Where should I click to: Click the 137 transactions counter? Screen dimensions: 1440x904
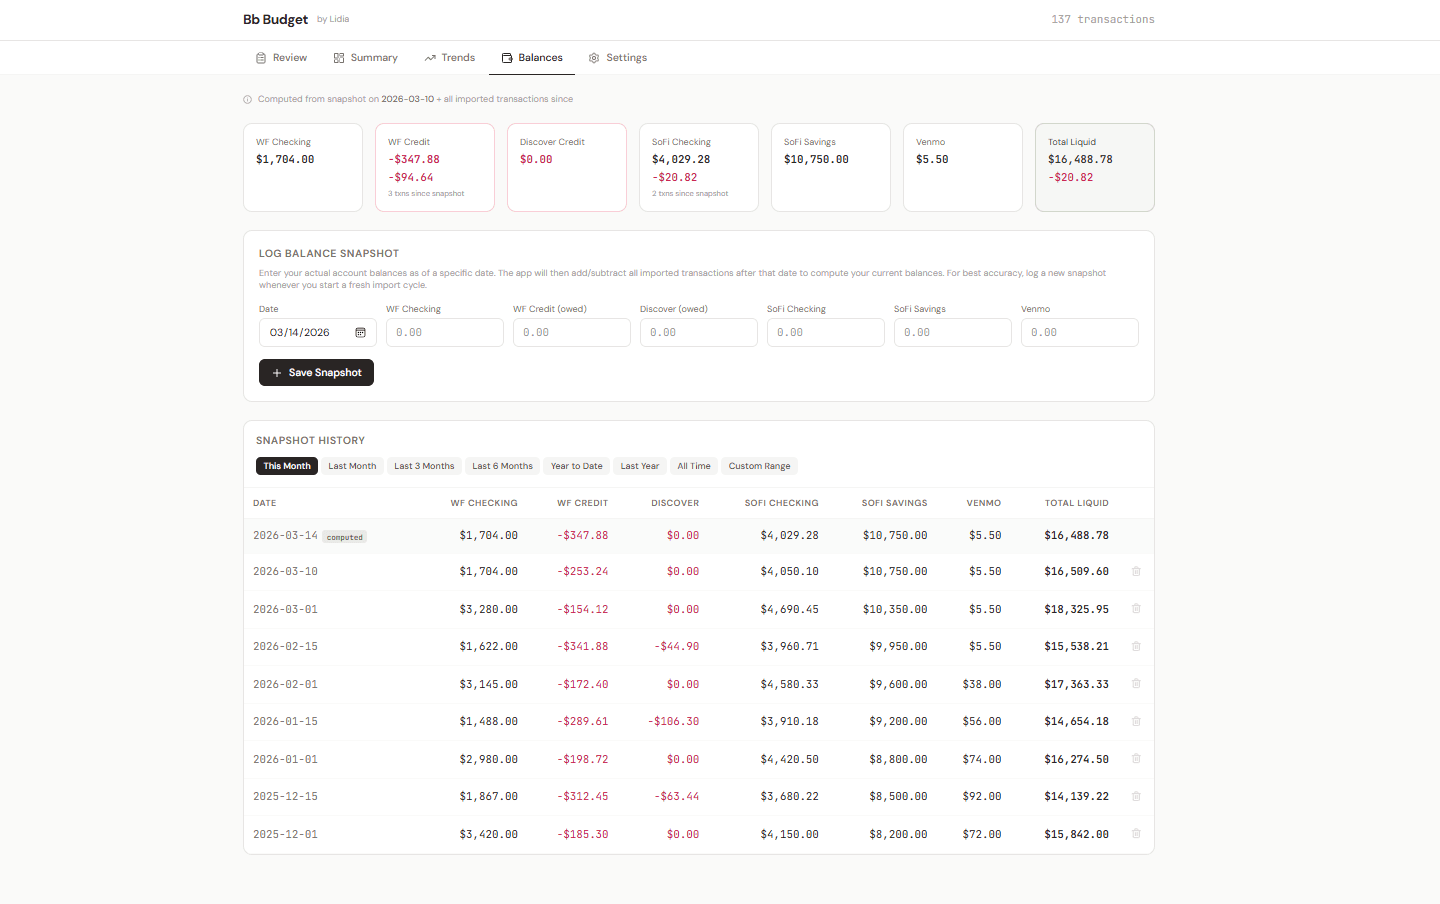[1103, 19]
